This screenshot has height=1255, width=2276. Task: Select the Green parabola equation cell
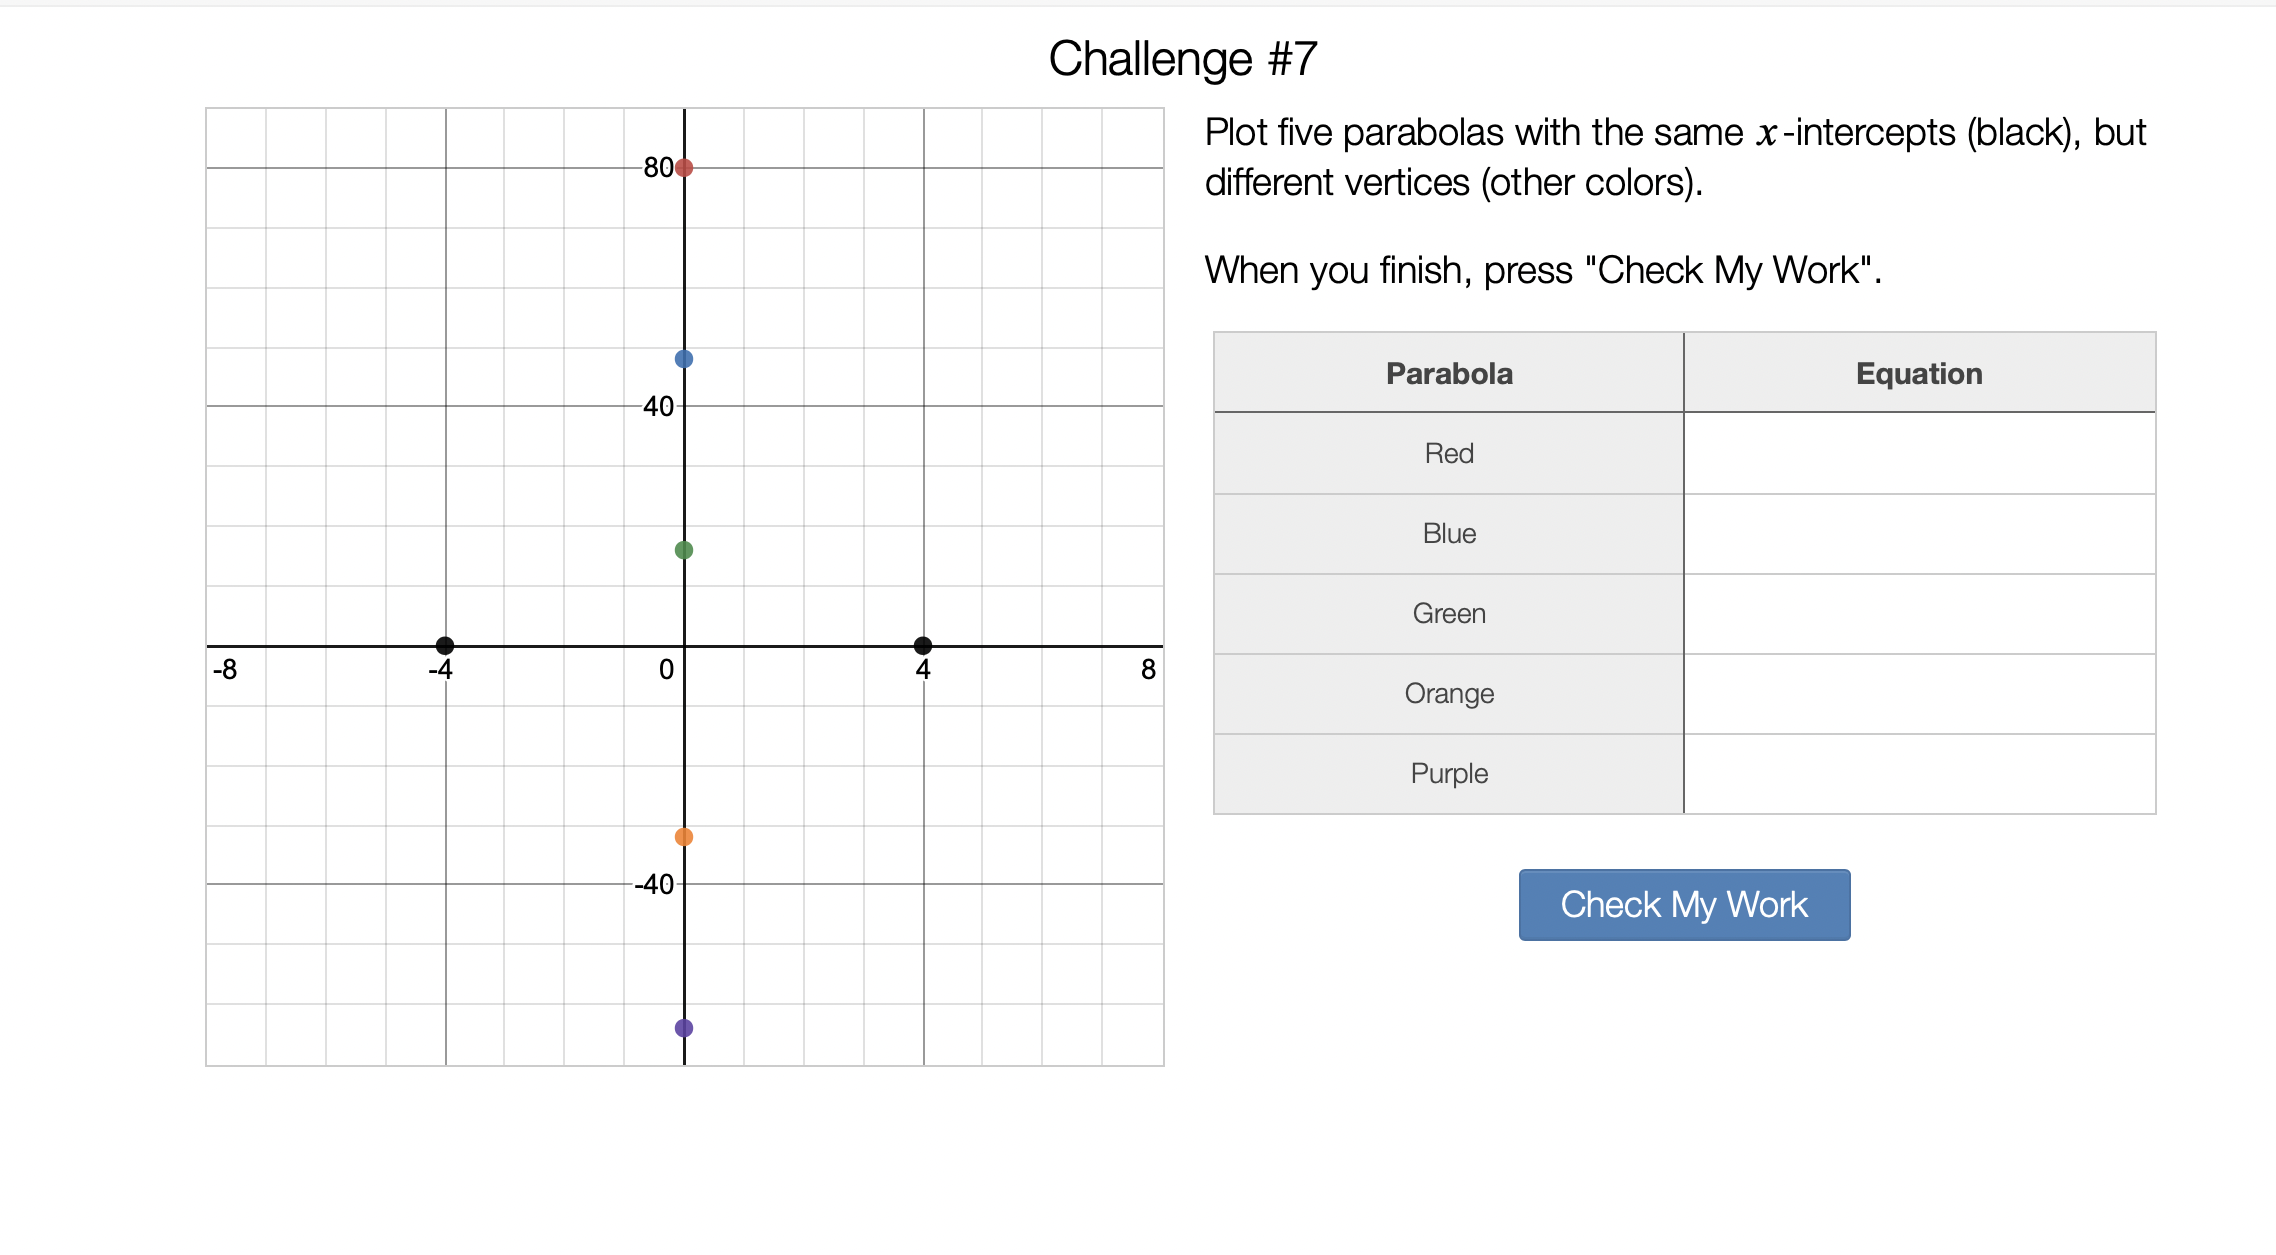click(x=1919, y=614)
